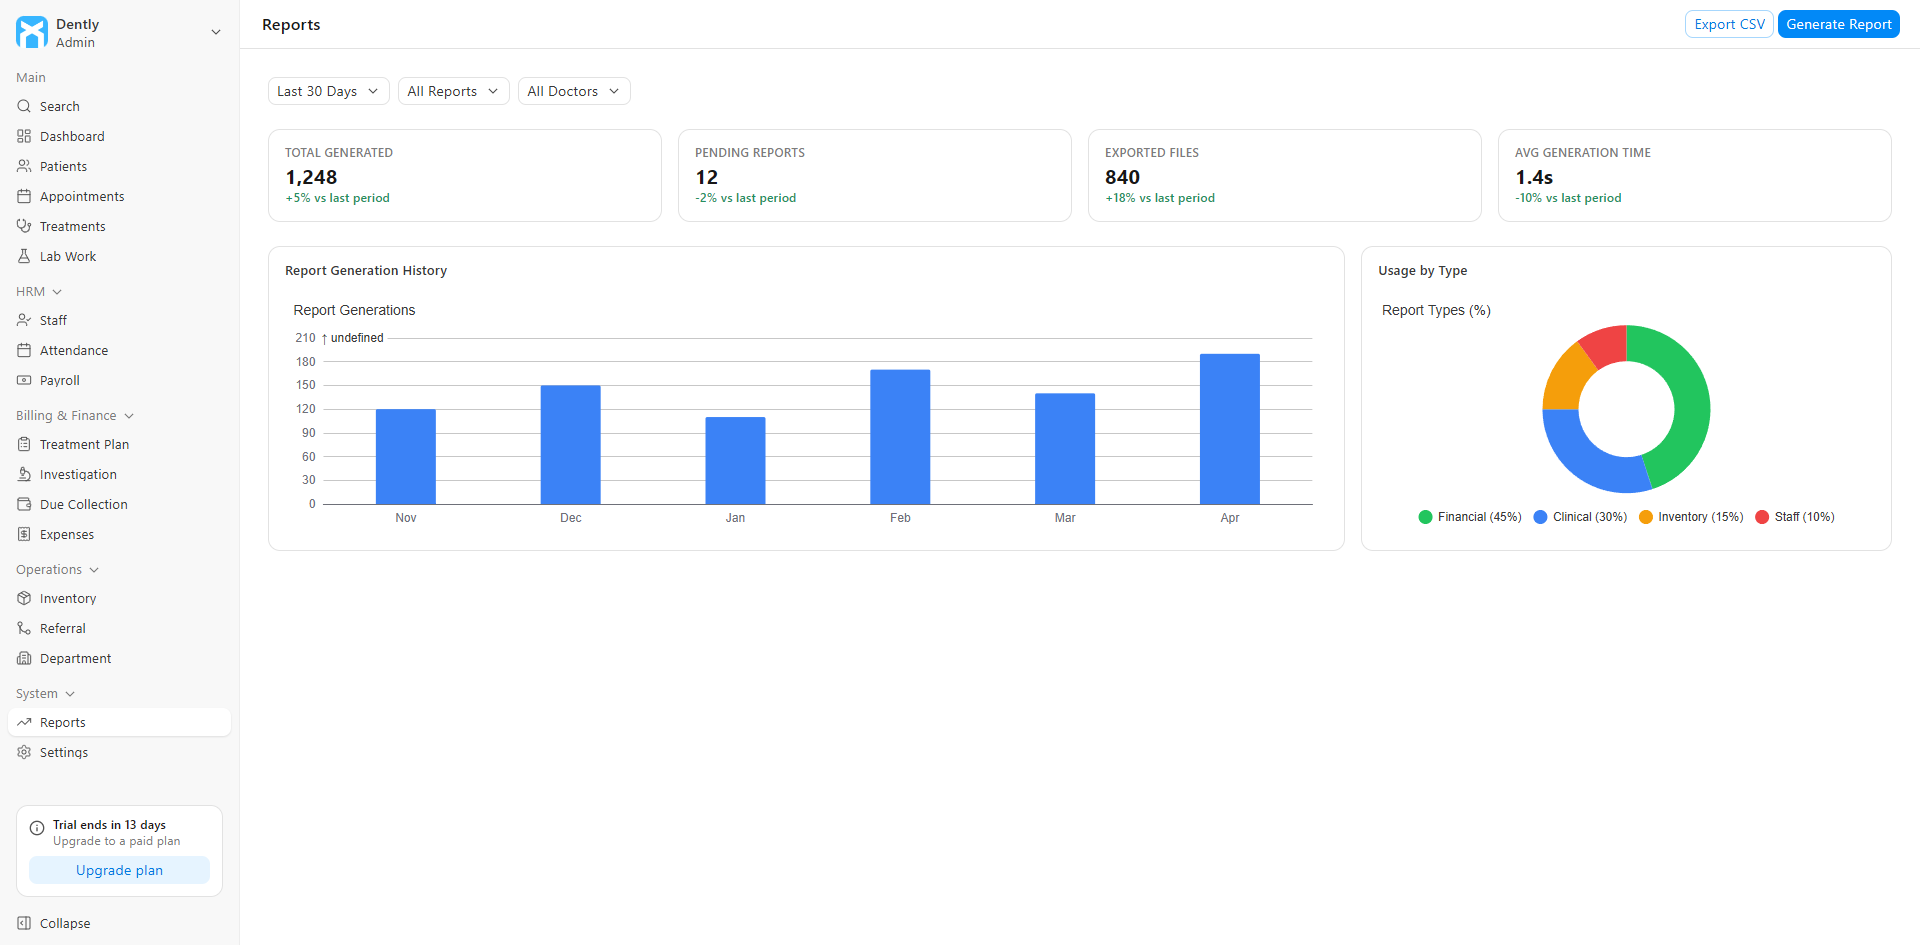Click the Appointments calendar icon
1920x945 pixels.
coord(24,196)
